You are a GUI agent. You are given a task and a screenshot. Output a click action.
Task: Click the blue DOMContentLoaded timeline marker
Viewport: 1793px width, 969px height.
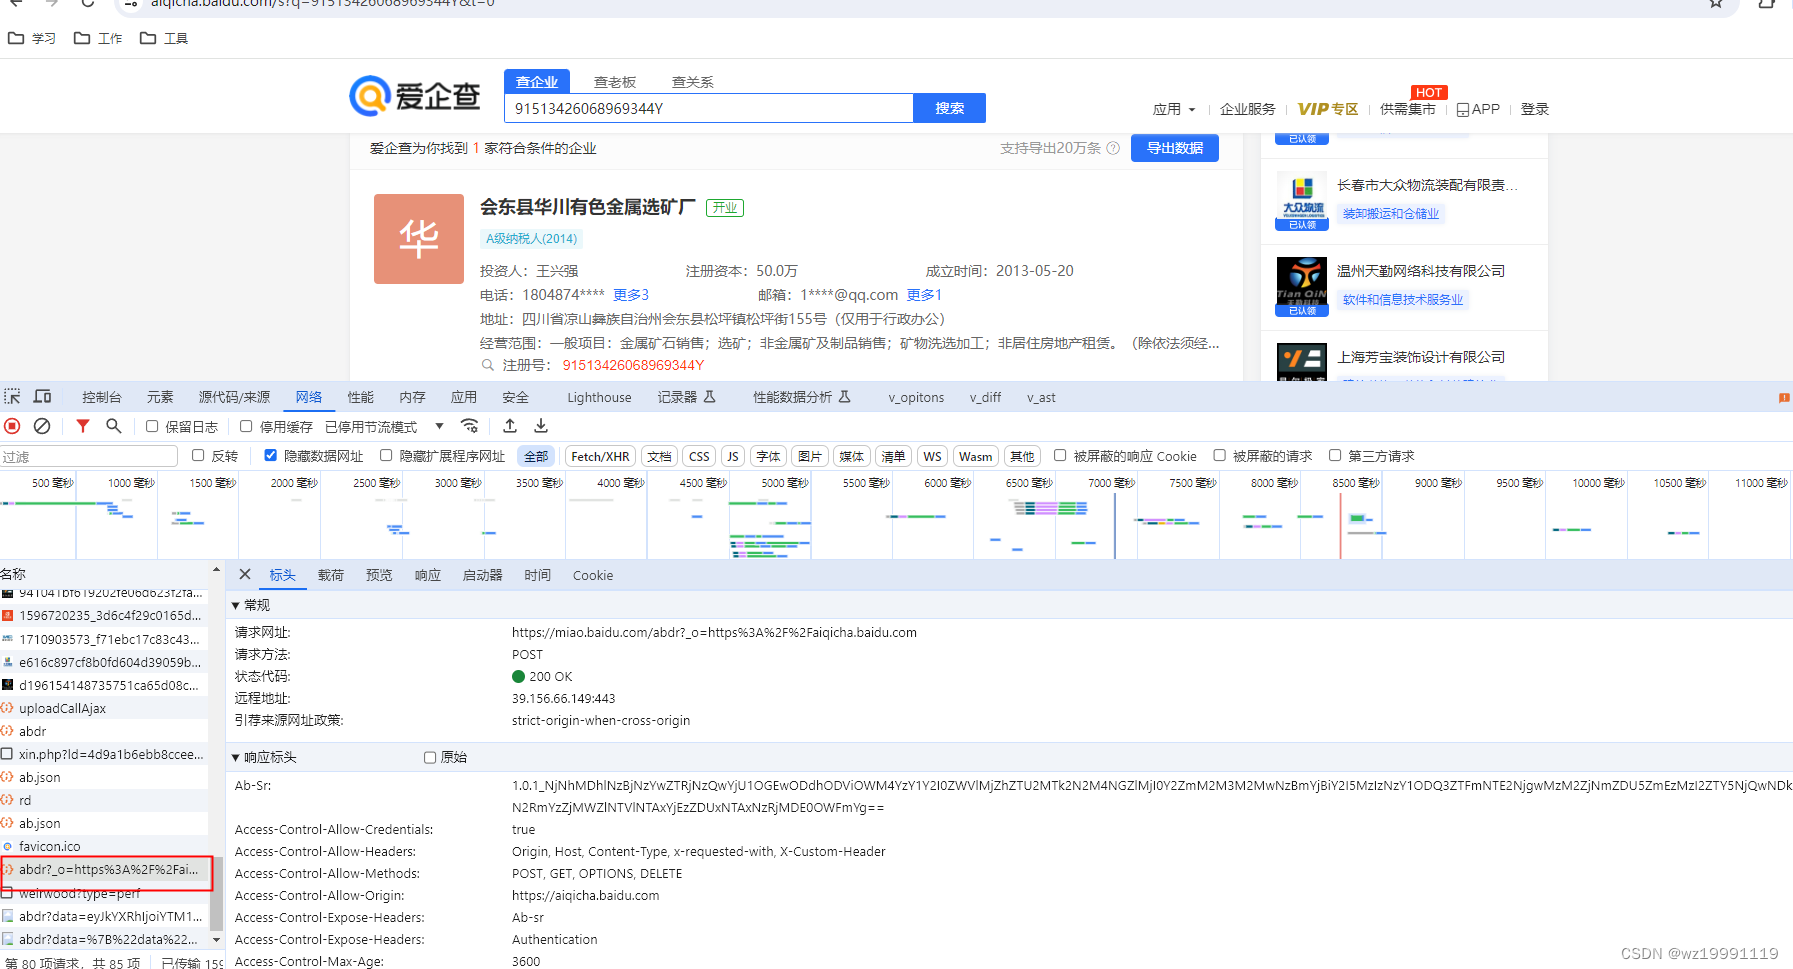click(x=1115, y=525)
